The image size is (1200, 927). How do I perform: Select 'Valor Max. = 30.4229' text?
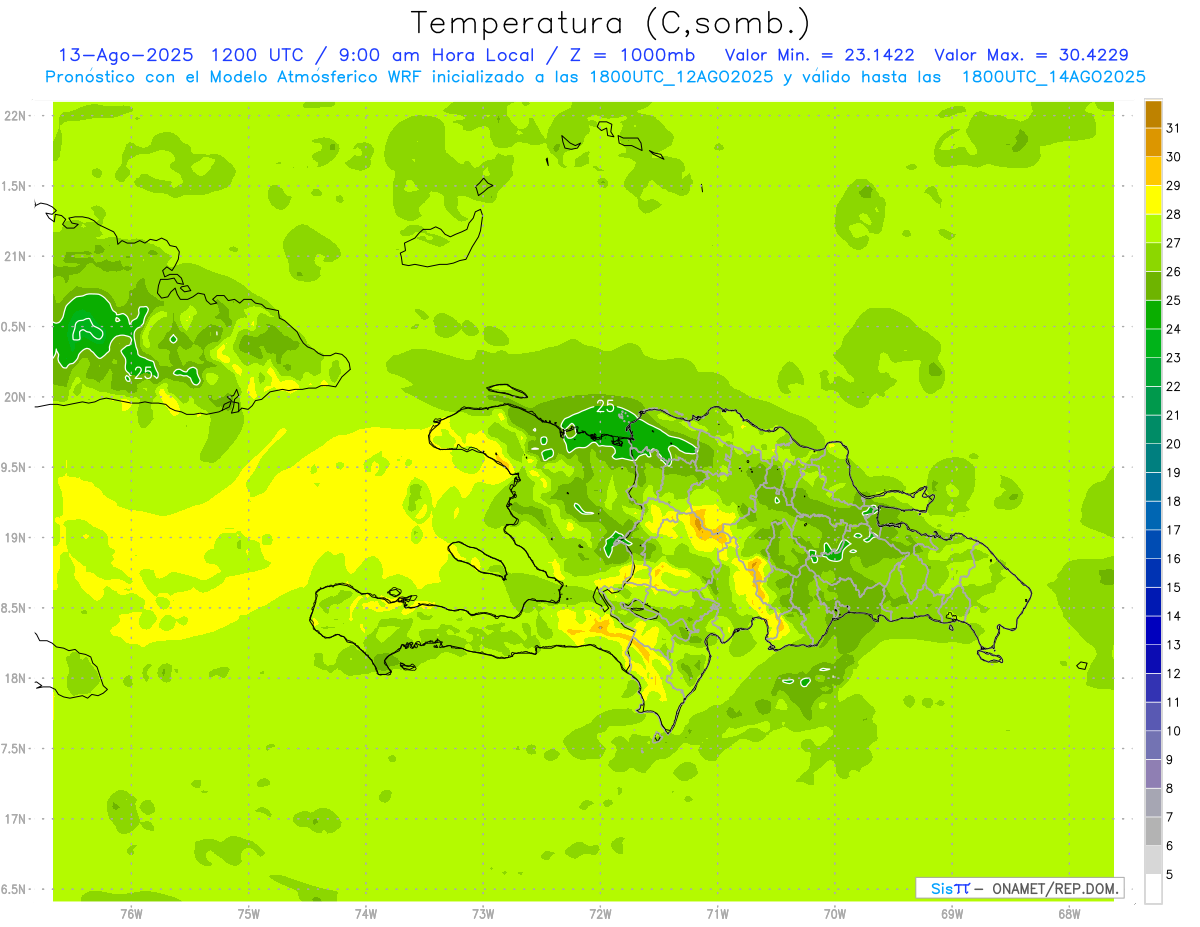pyautogui.click(x=1031, y=55)
